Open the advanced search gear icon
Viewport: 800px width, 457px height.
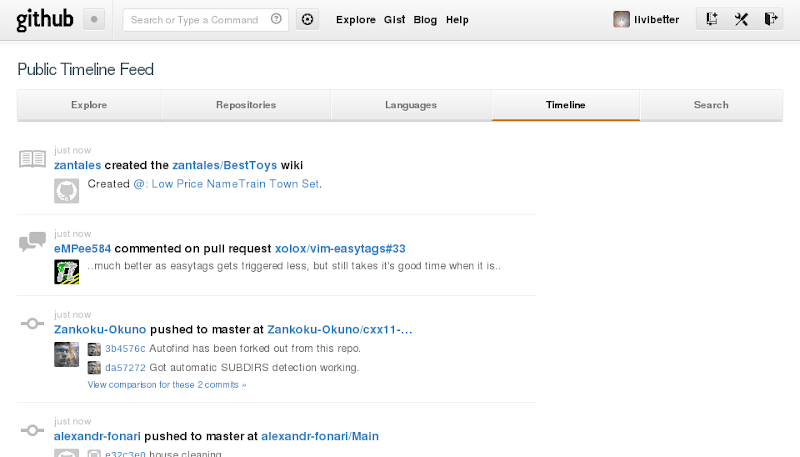pyautogui.click(x=307, y=19)
